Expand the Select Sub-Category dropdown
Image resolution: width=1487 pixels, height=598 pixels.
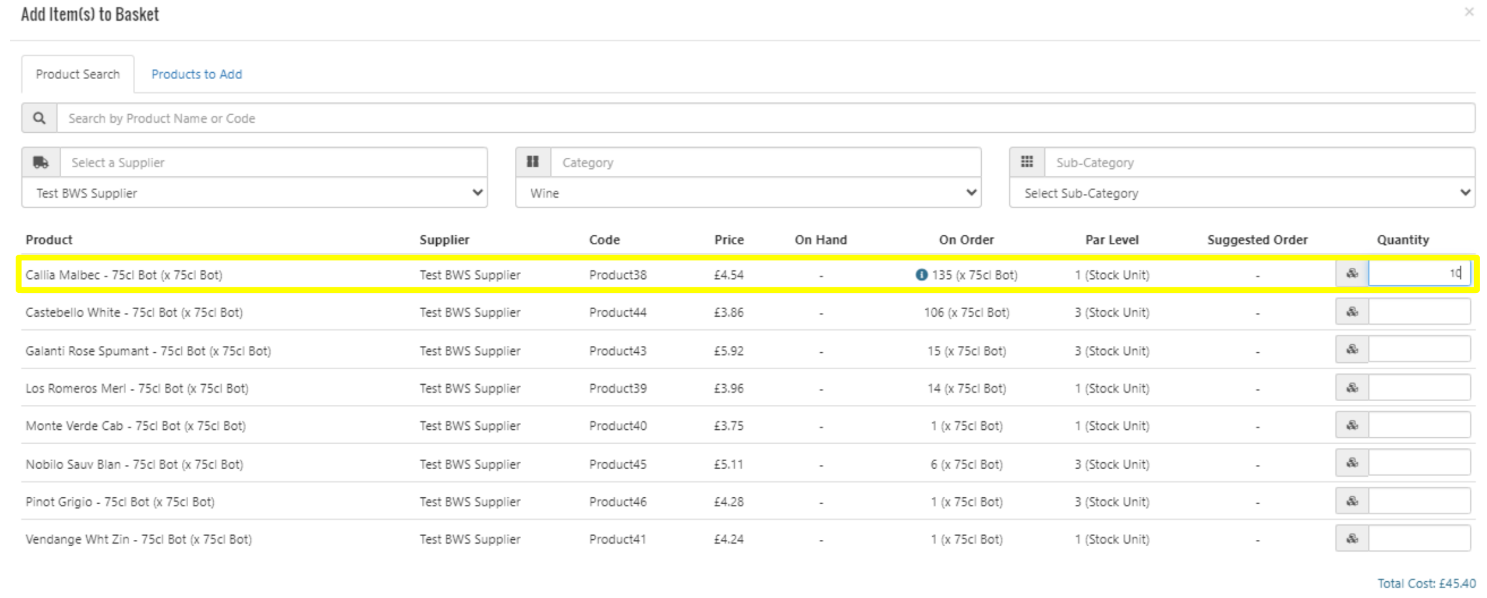pos(1242,193)
